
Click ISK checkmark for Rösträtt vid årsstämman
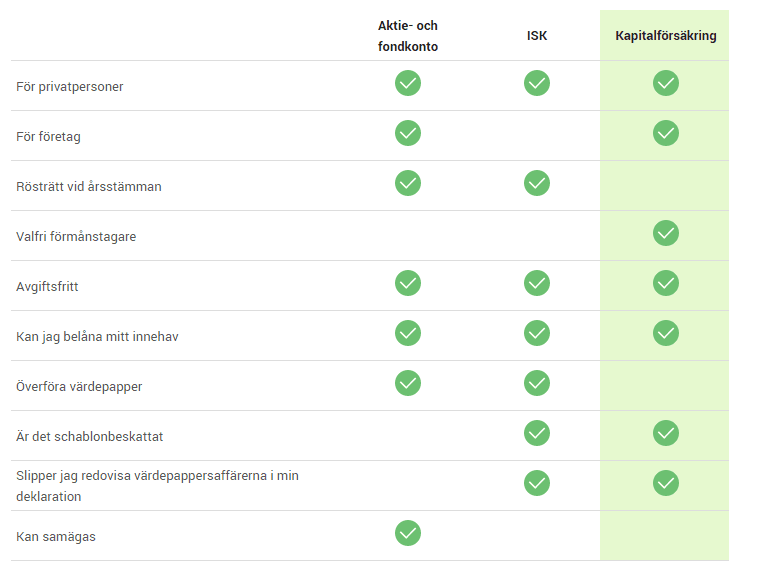click(537, 183)
